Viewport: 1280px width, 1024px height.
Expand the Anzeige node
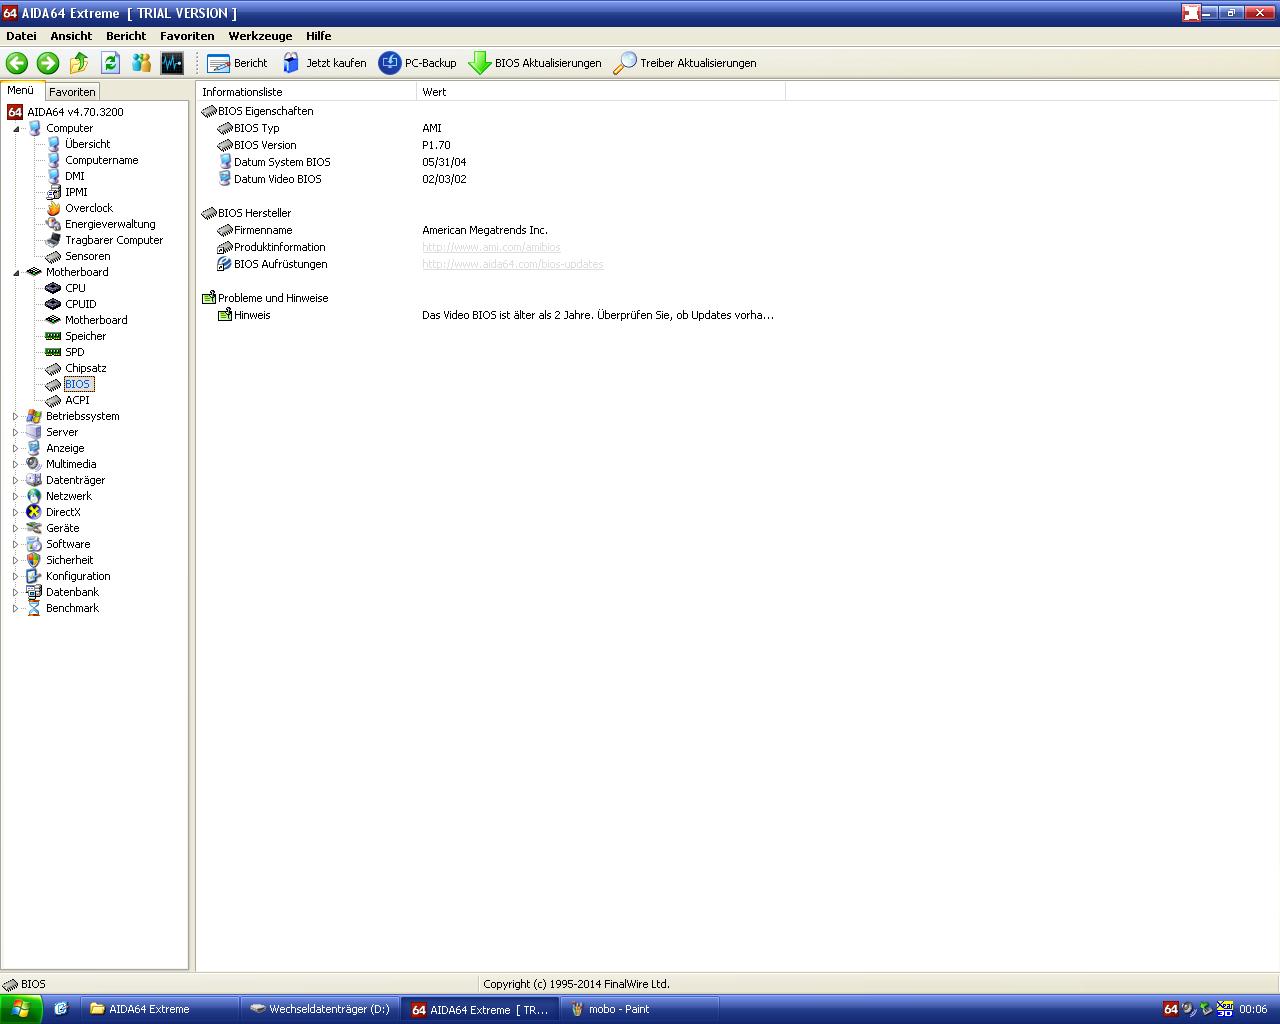pos(16,448)
